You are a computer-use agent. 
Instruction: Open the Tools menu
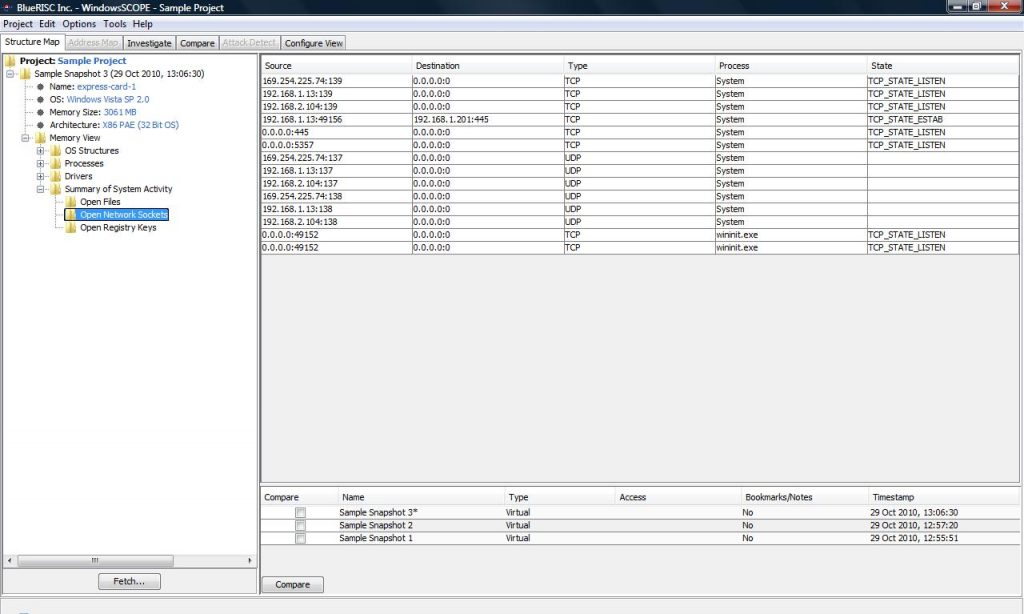click(115, 24)
